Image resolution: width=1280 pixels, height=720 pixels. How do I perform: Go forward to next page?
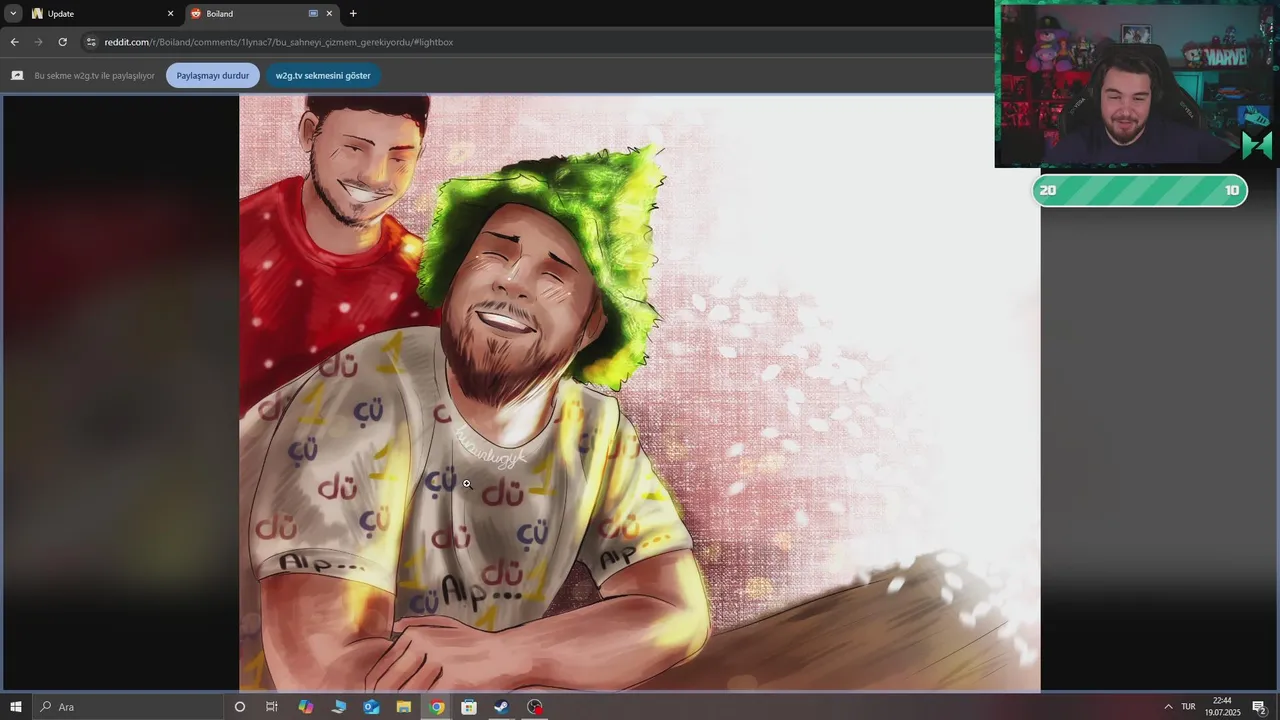[38, 42]
